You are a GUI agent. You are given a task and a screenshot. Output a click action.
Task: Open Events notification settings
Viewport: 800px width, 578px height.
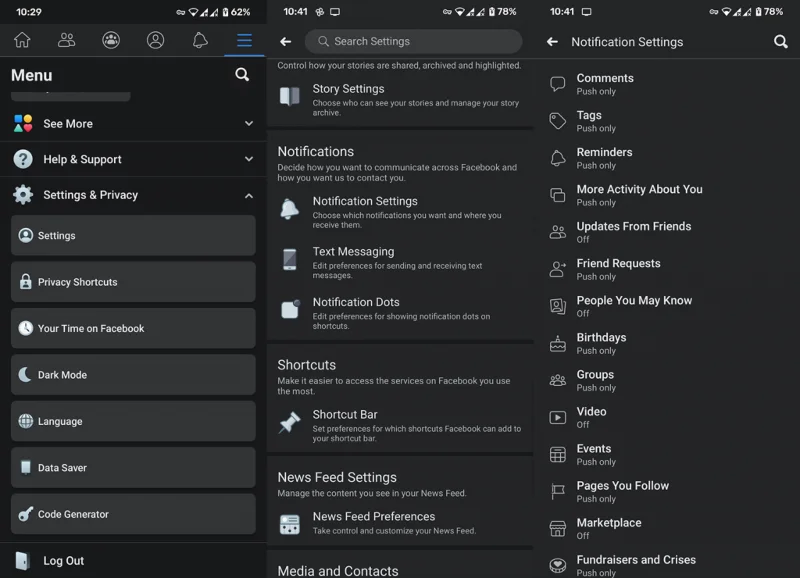tap(666, 454)
